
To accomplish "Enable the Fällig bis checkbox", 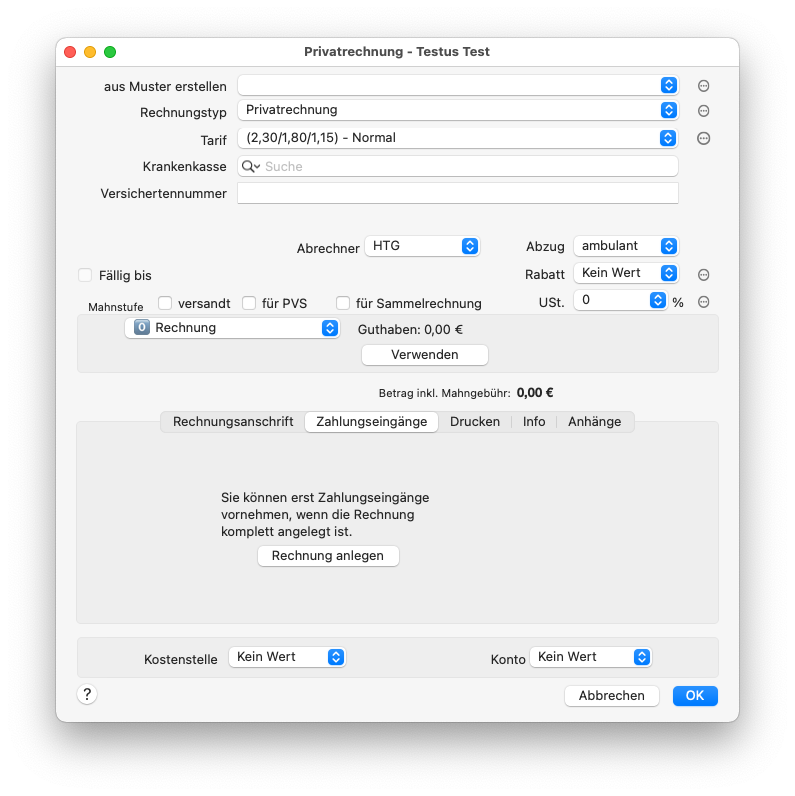I will point(85,275).
